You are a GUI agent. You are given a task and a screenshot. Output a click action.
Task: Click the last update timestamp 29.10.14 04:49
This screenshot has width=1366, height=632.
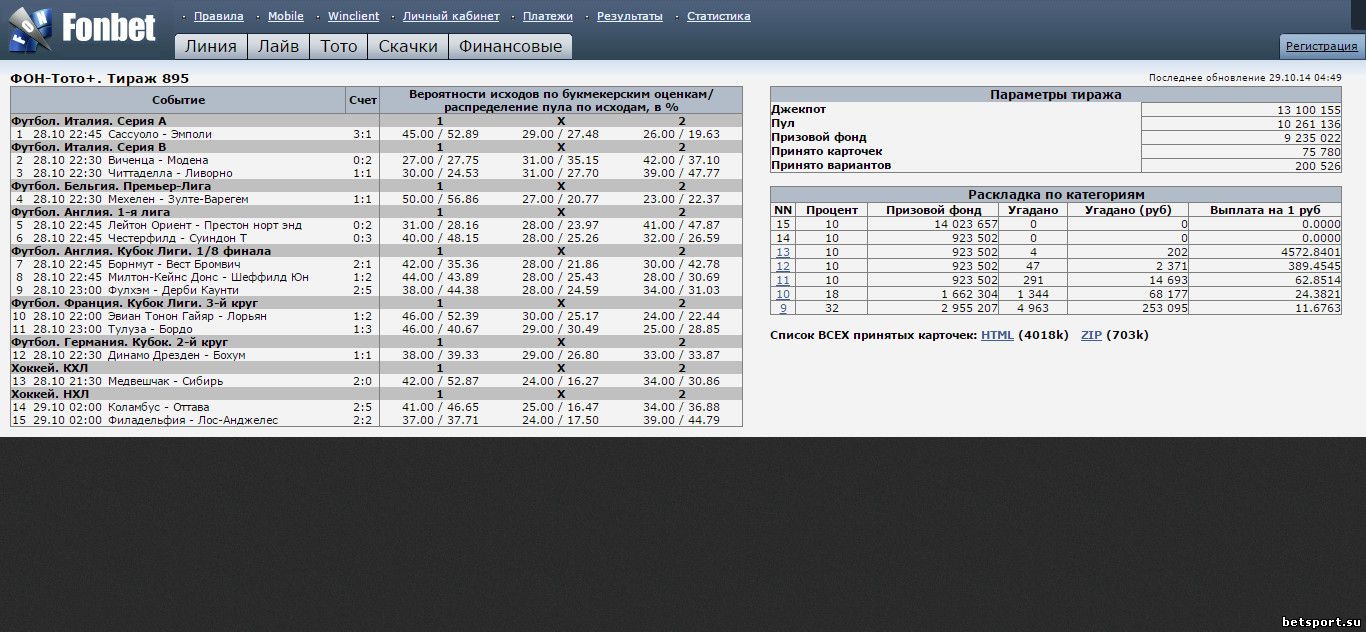(x=1305, y=77)
